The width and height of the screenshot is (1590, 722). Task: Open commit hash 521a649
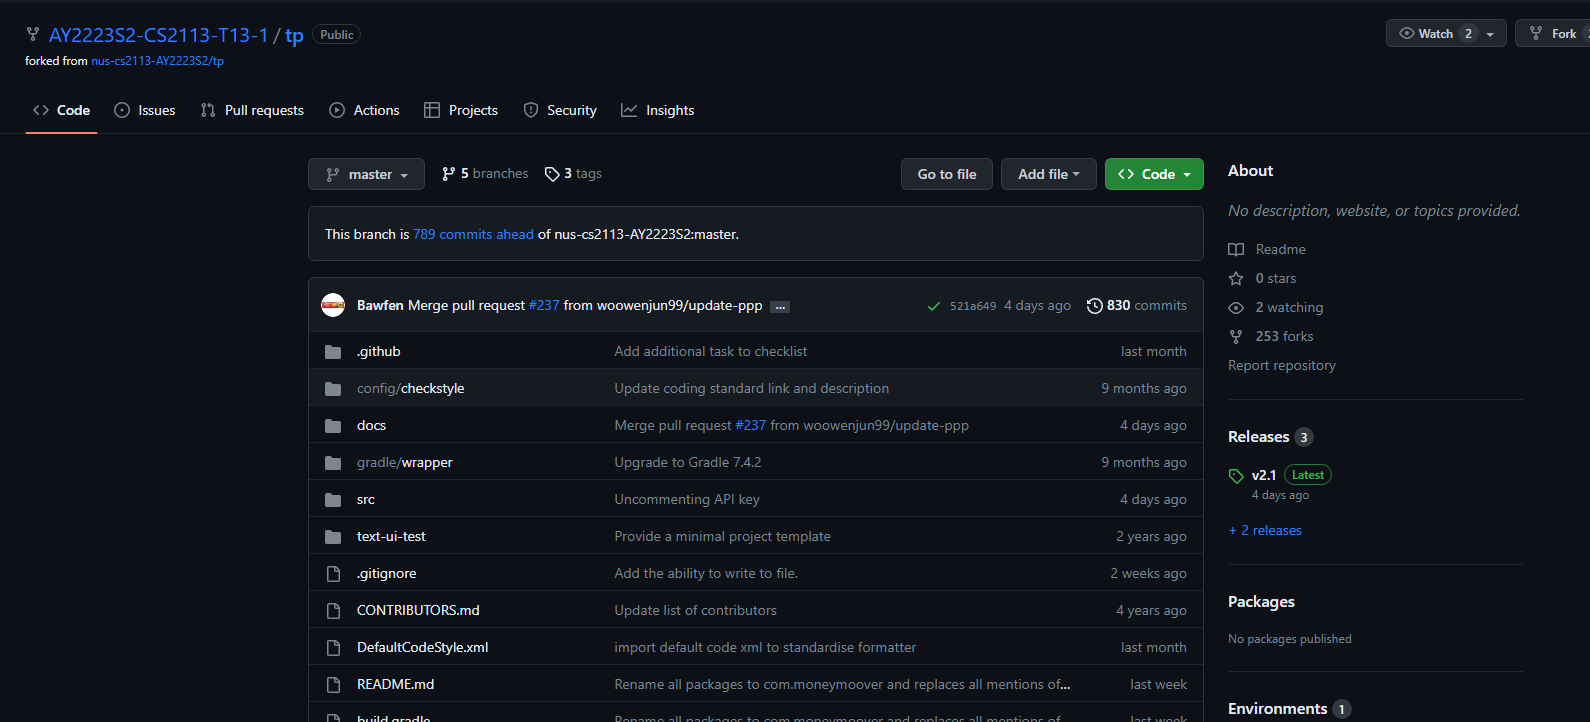pos(972,306)
